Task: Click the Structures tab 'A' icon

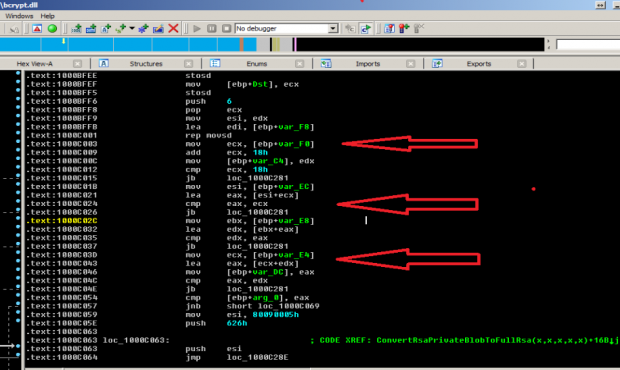Action: 104,64
